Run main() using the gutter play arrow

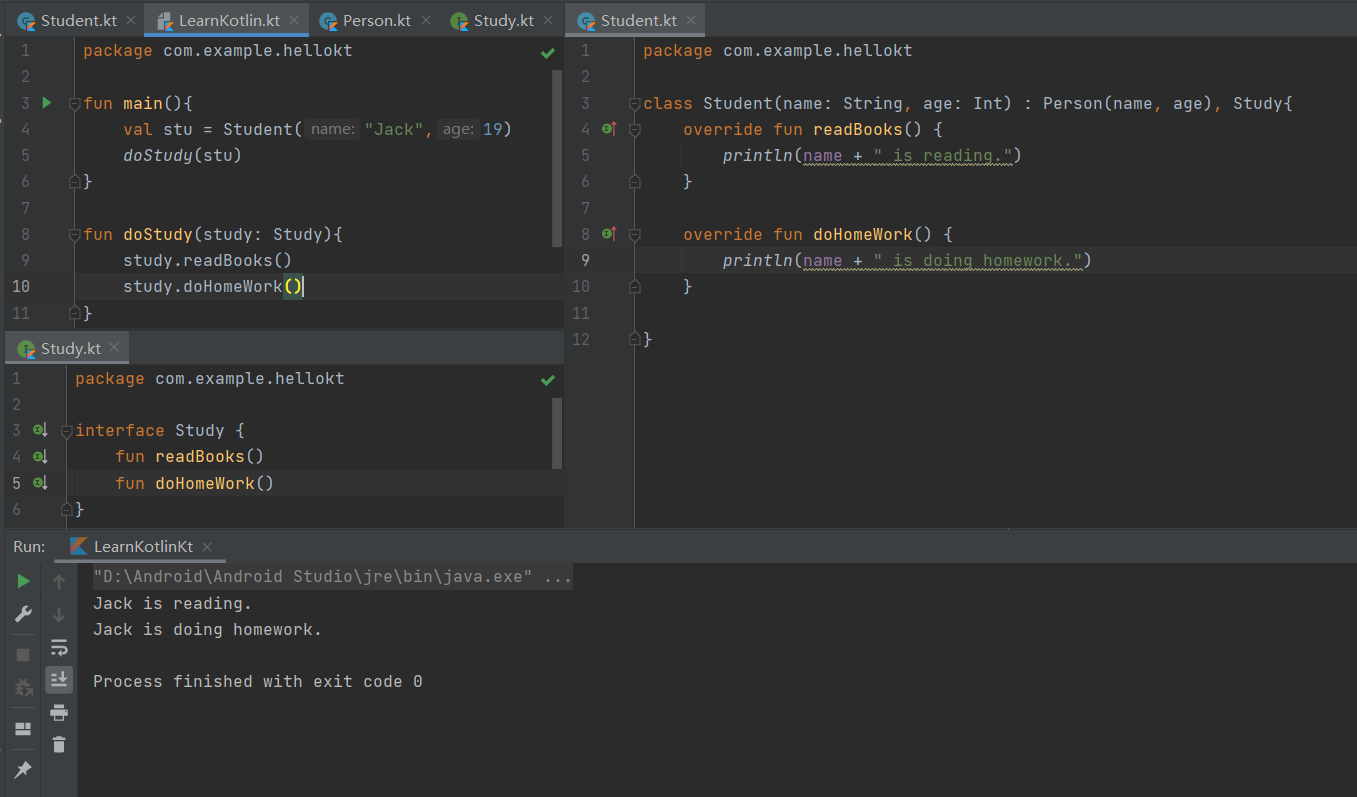coord(46,103)
